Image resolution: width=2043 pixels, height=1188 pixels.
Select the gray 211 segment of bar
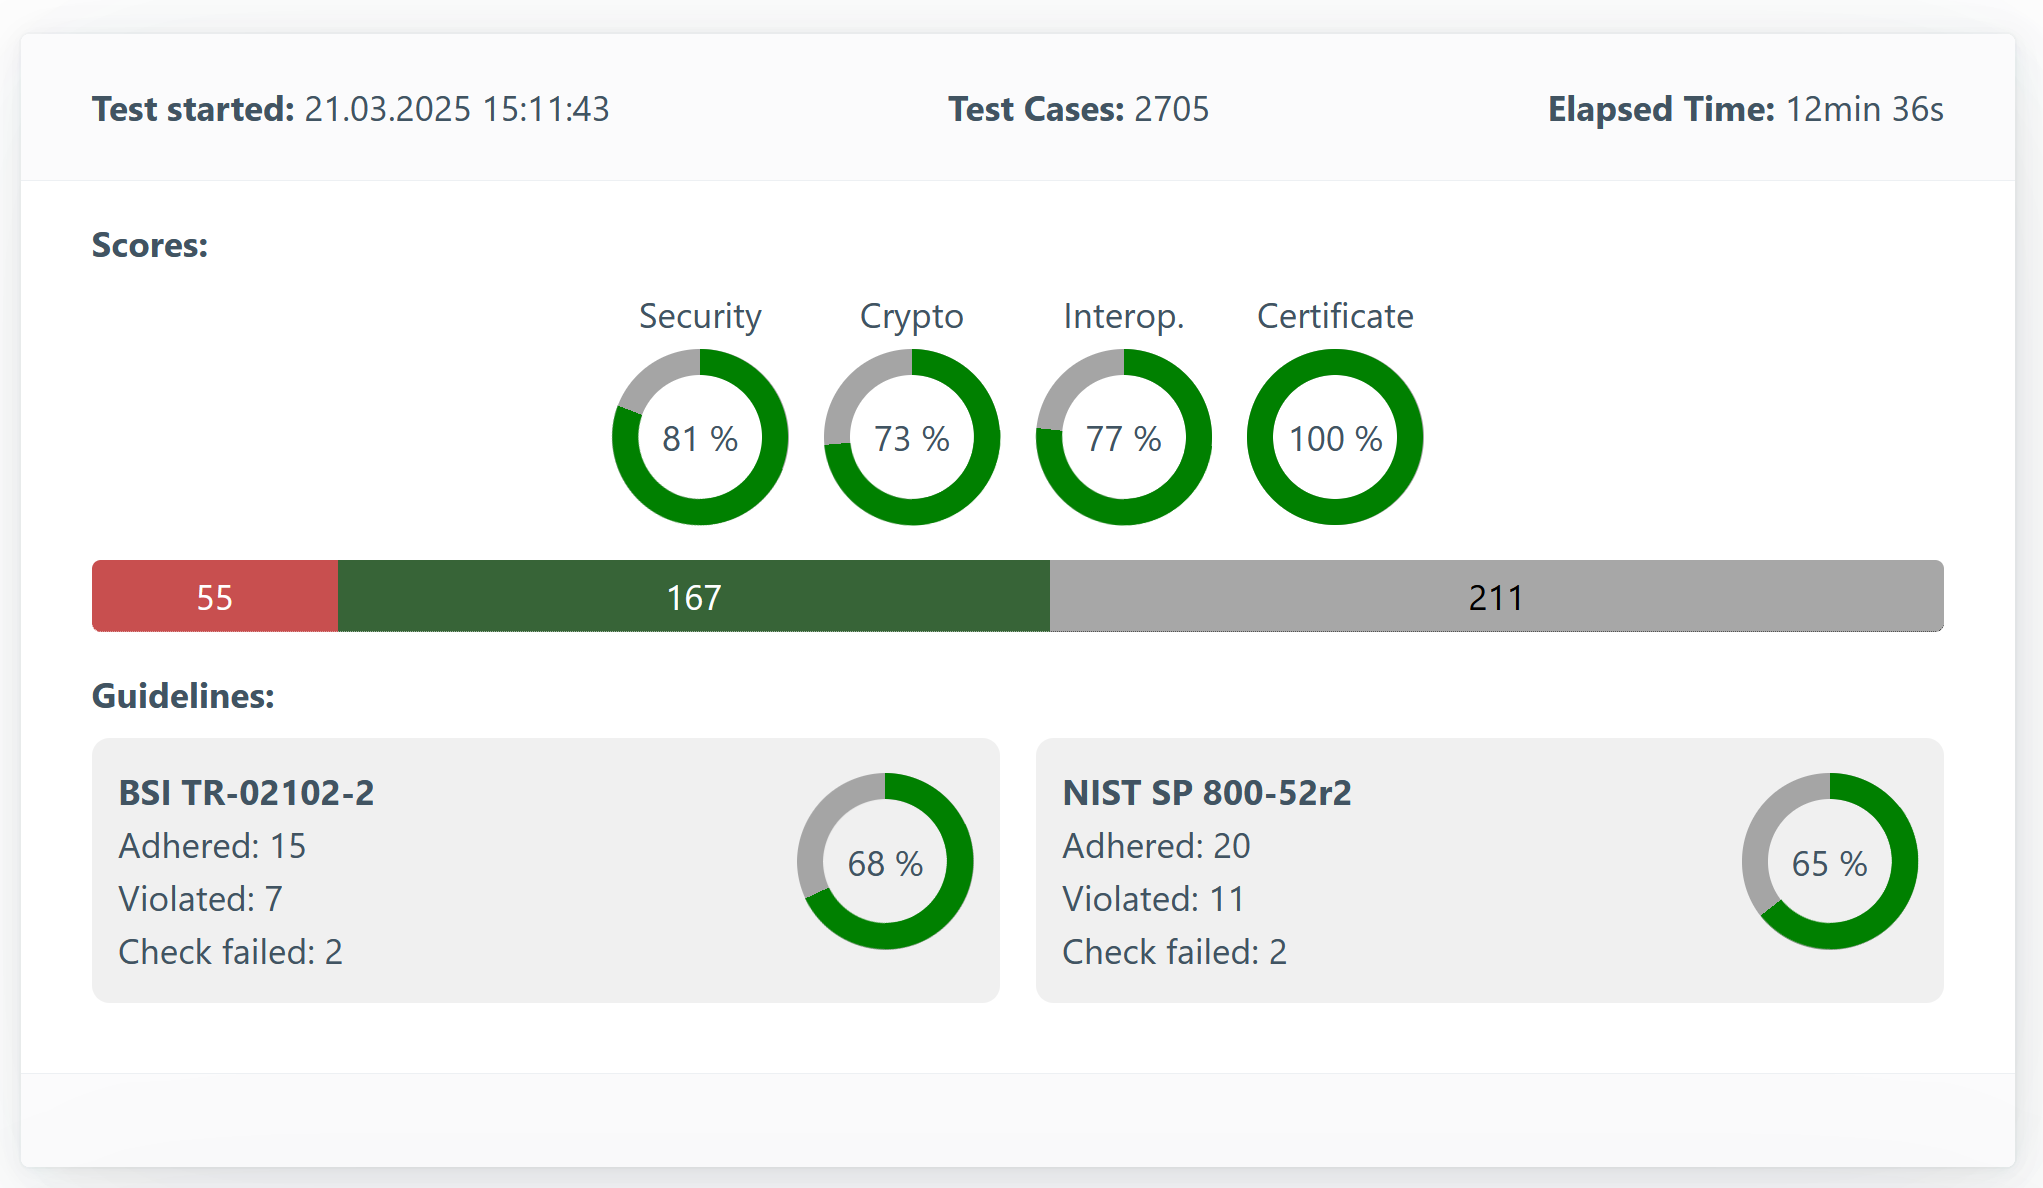(1497, 596)
